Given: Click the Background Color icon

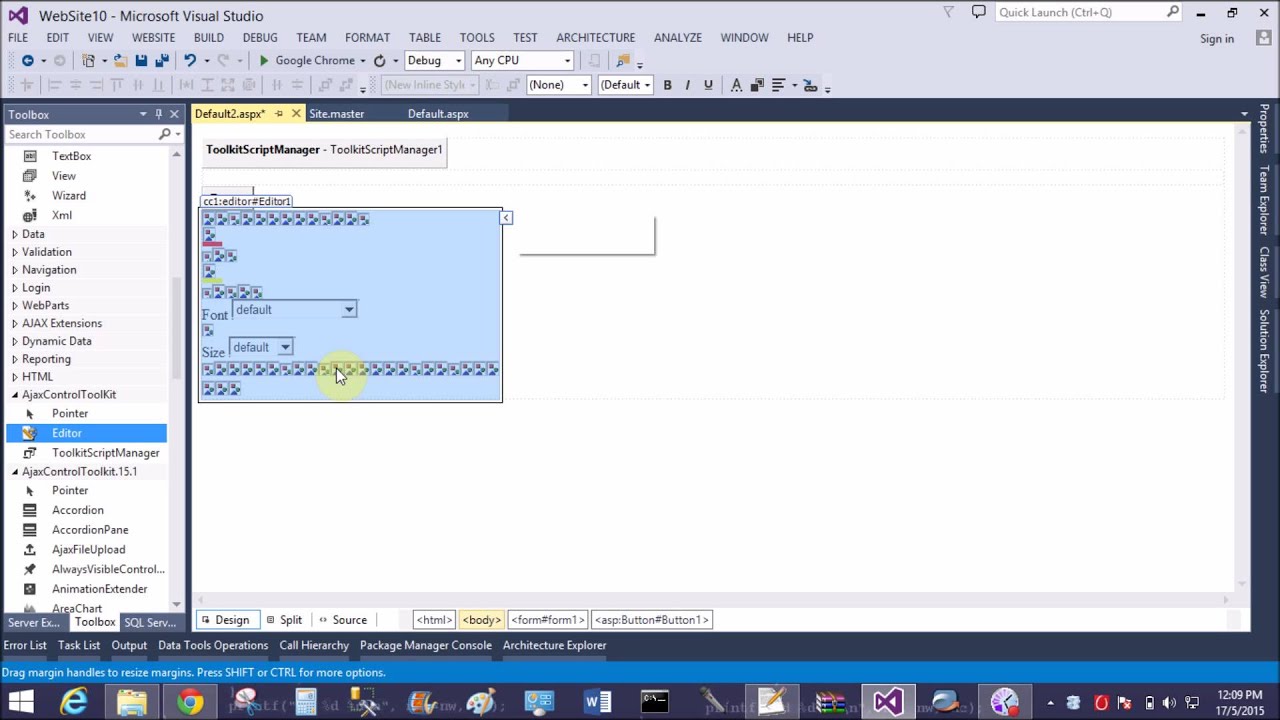Looking at the screenshot, I should click(757, 85).
